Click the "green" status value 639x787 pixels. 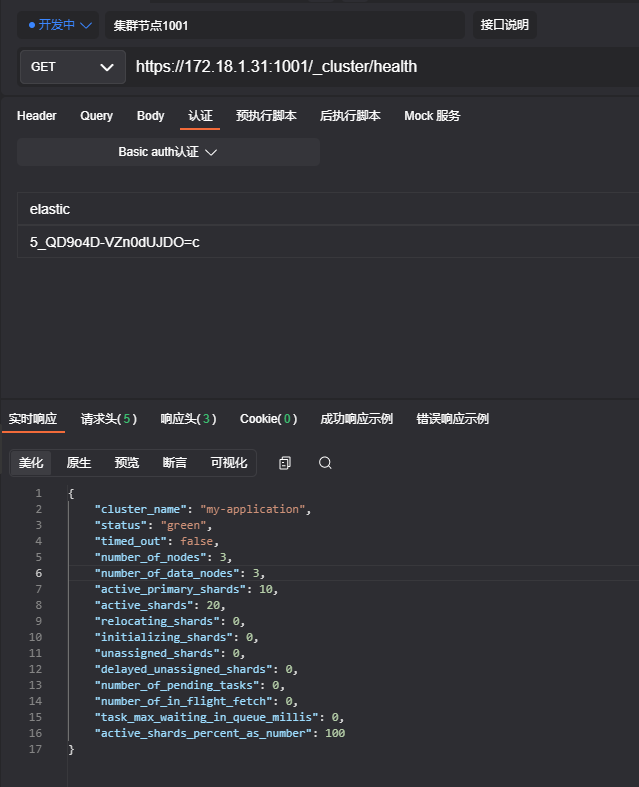tap(183, 525)
